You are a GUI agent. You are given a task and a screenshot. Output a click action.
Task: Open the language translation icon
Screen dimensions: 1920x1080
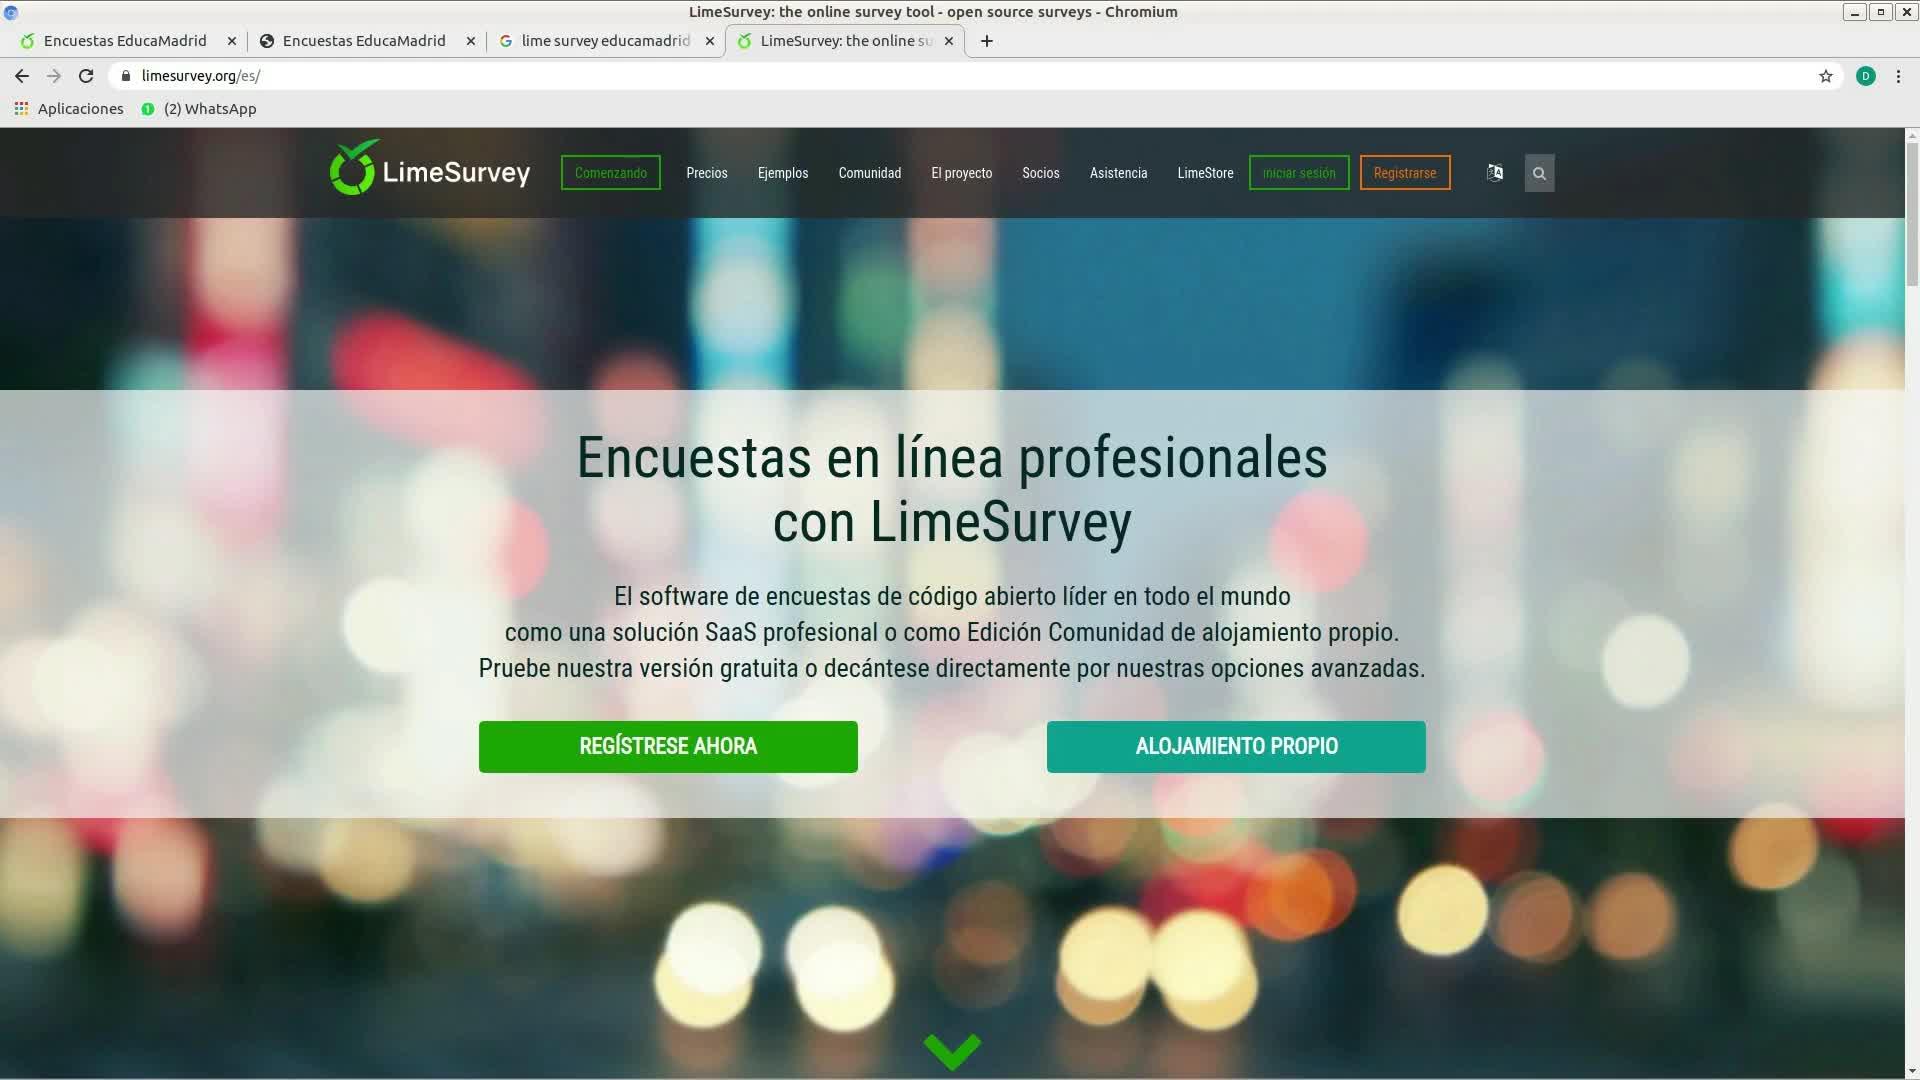(x=1494, y=173)
